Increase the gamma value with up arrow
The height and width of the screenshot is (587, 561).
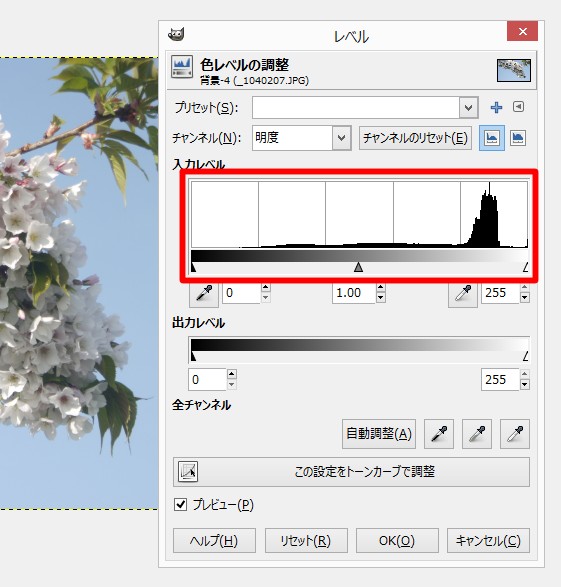[x=381, y=288]
